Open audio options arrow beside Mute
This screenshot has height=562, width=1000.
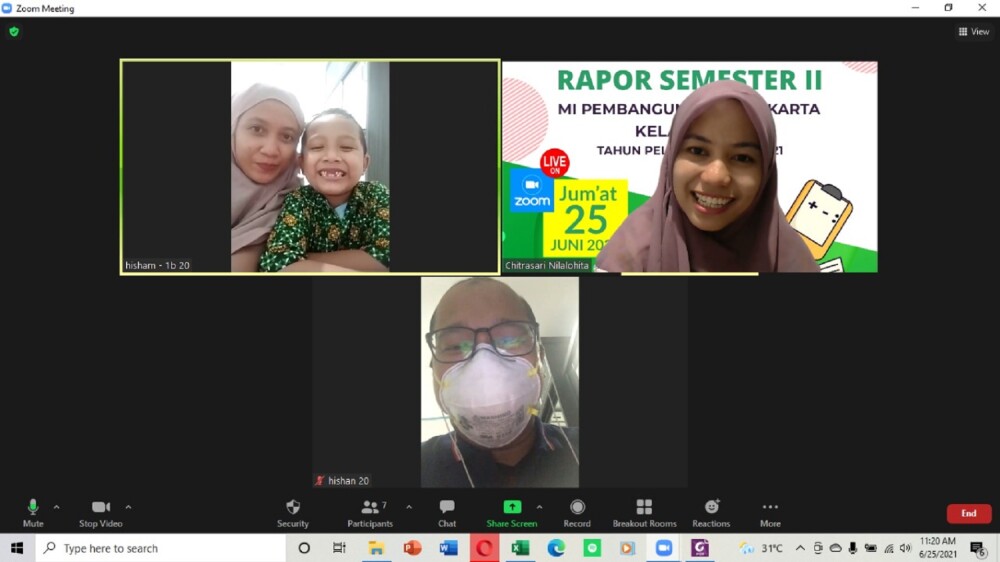pyautogui.click(x=57, y=507)
